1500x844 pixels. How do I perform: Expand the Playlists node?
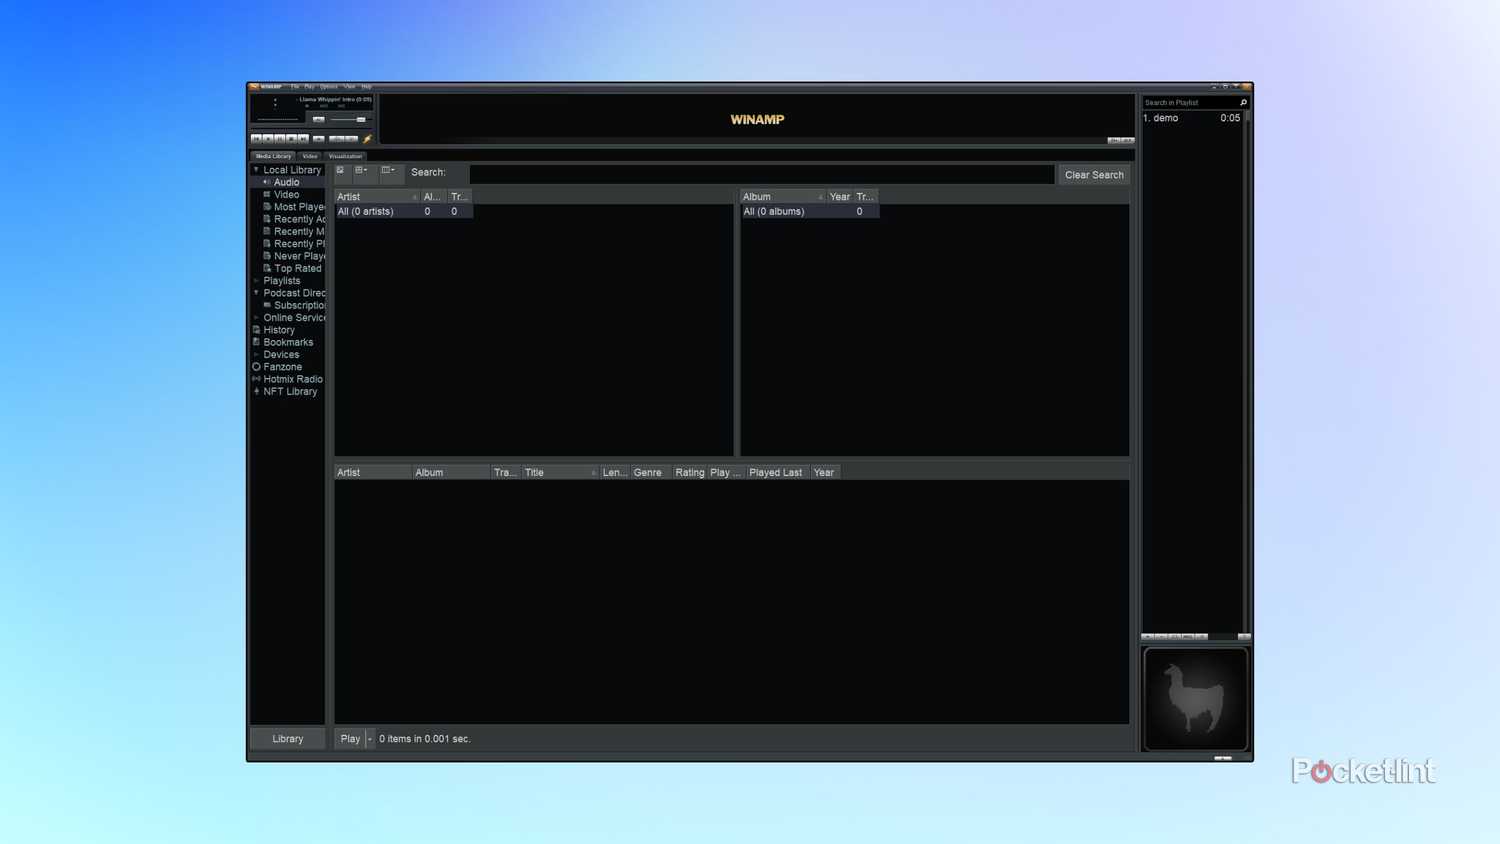coord(257,281)
